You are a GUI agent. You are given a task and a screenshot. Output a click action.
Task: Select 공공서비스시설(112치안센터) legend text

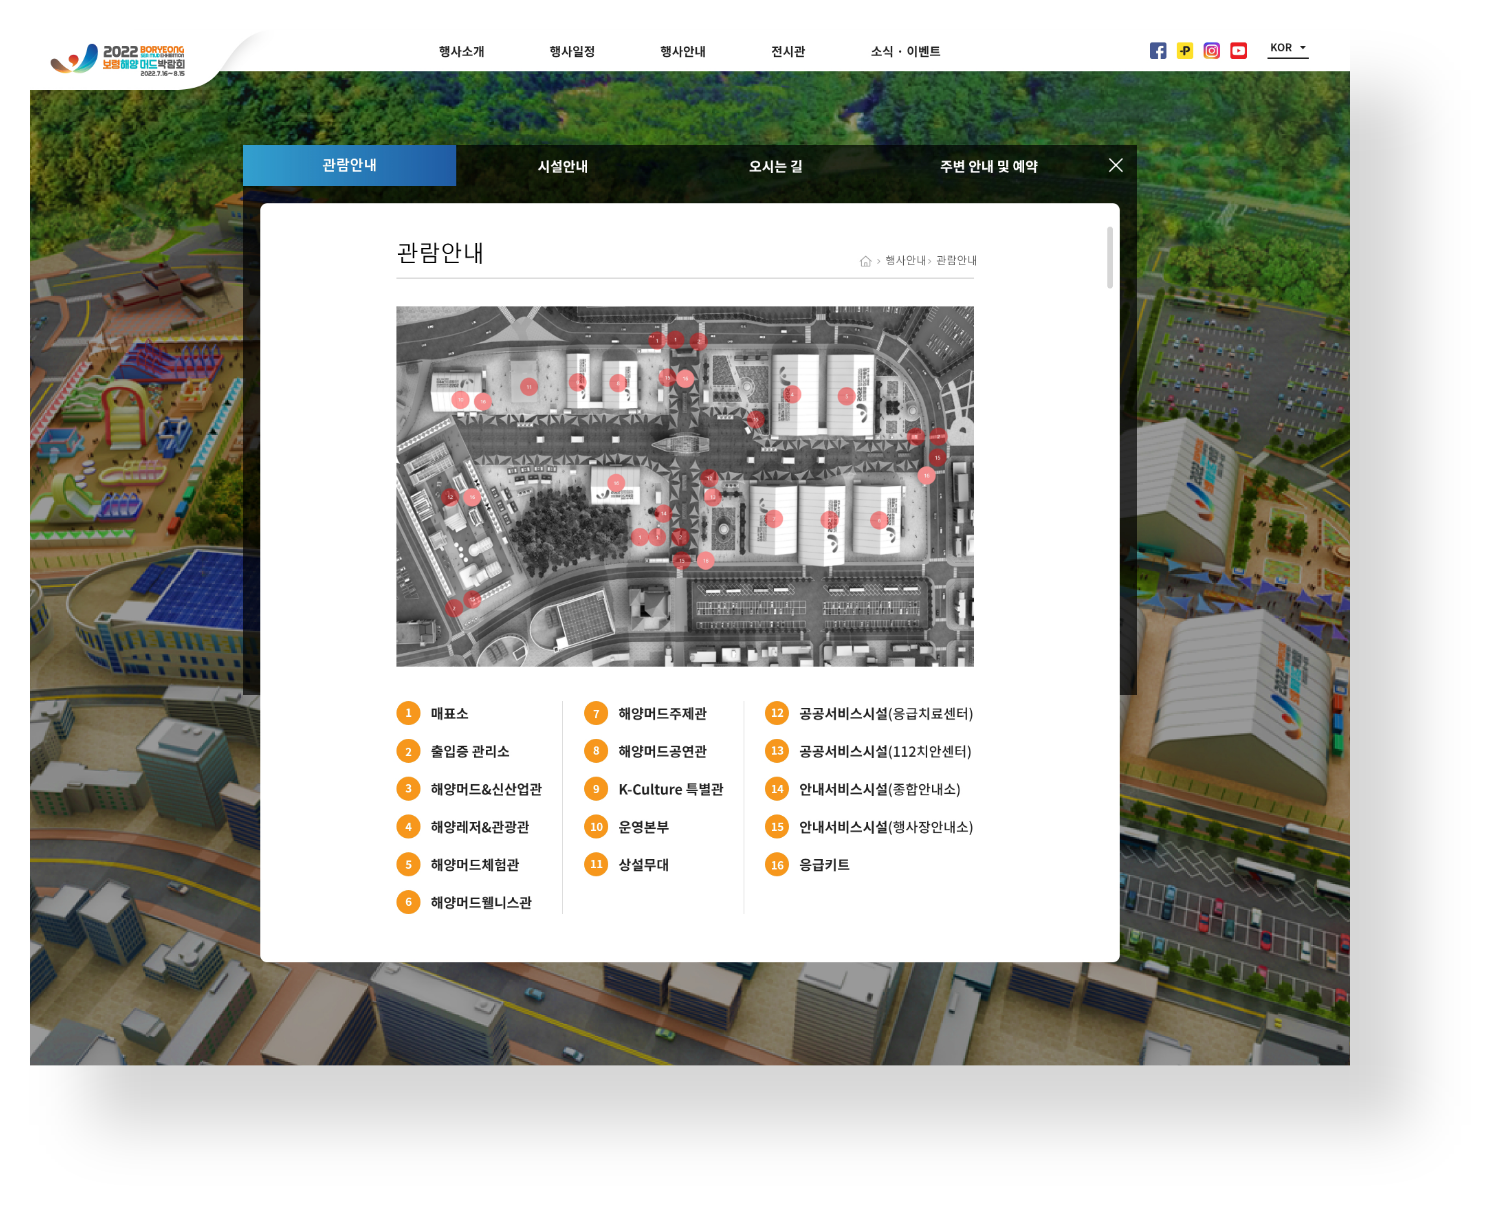885,752
